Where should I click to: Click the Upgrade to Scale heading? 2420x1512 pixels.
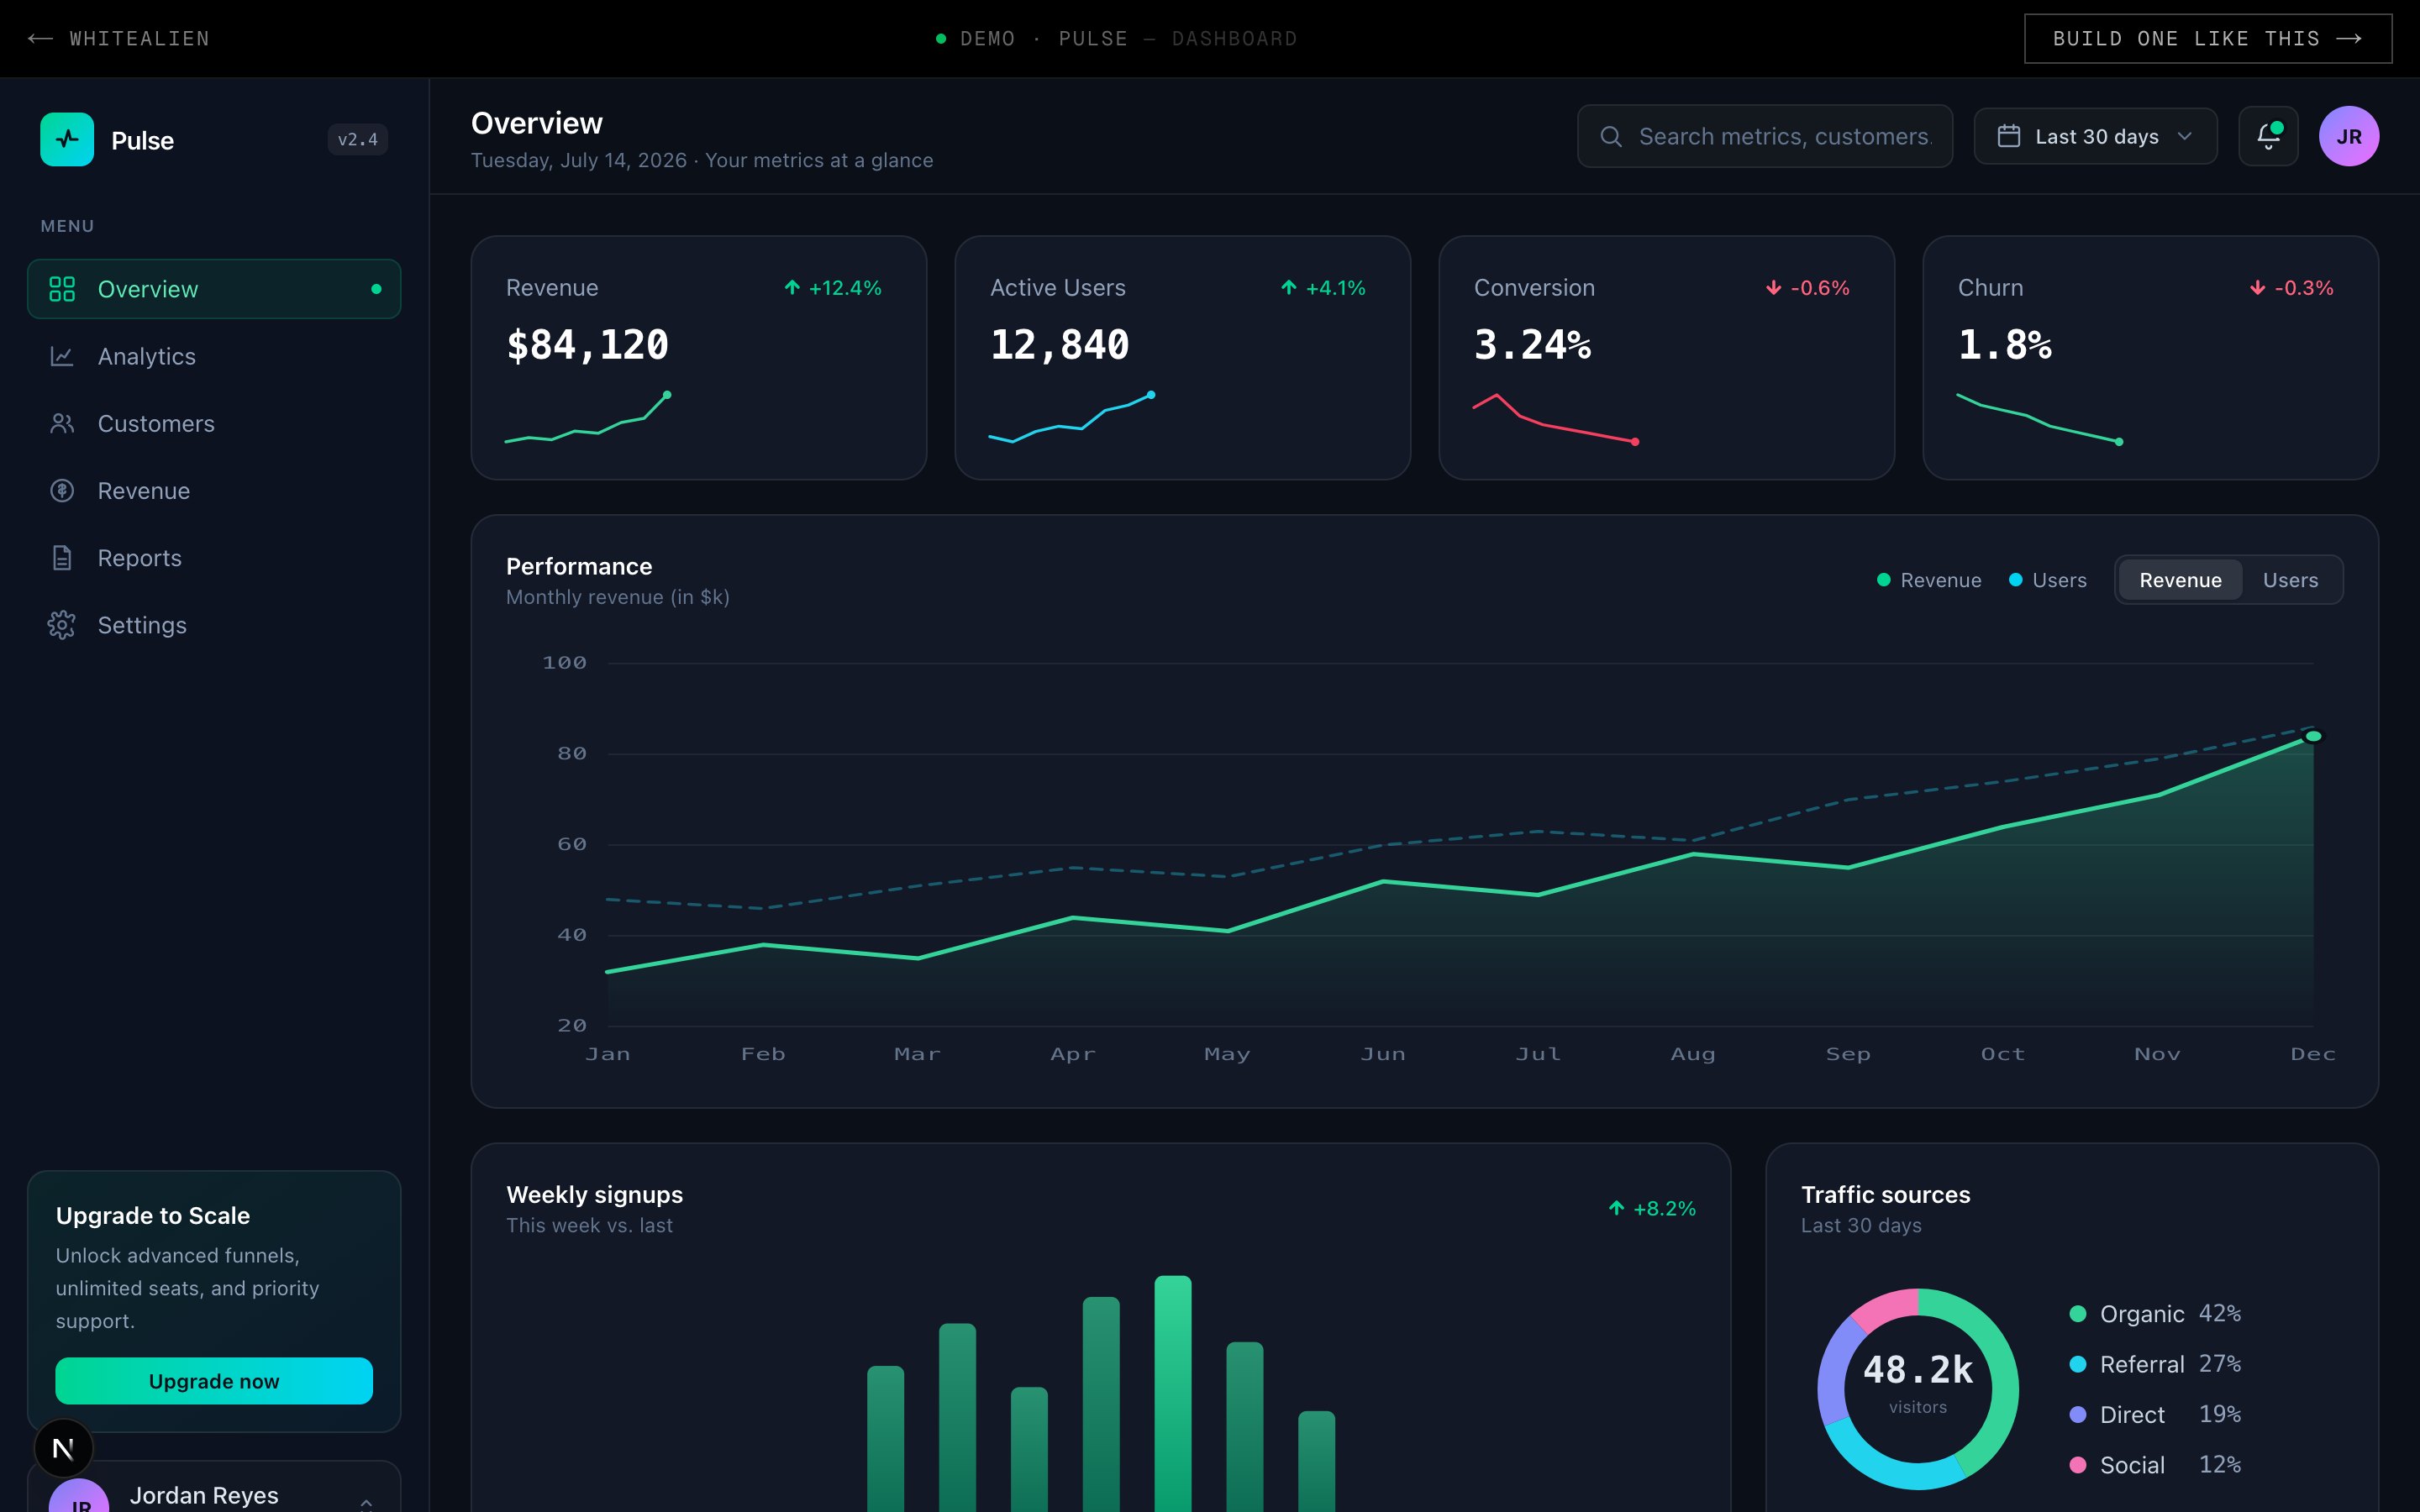153,1215
